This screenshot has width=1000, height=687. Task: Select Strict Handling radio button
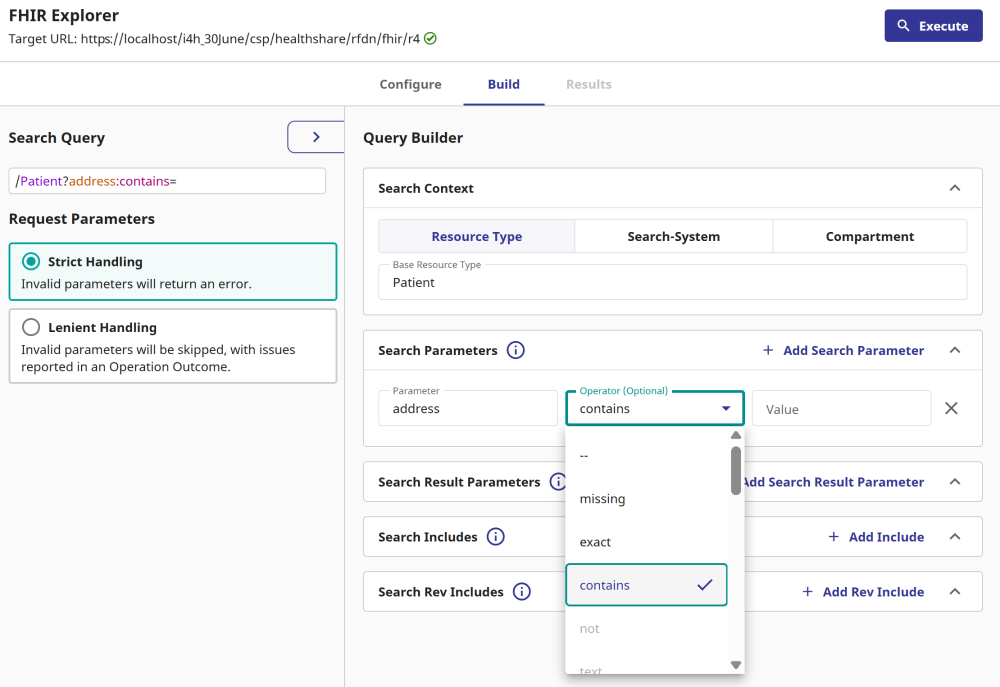tap(31, 262)
